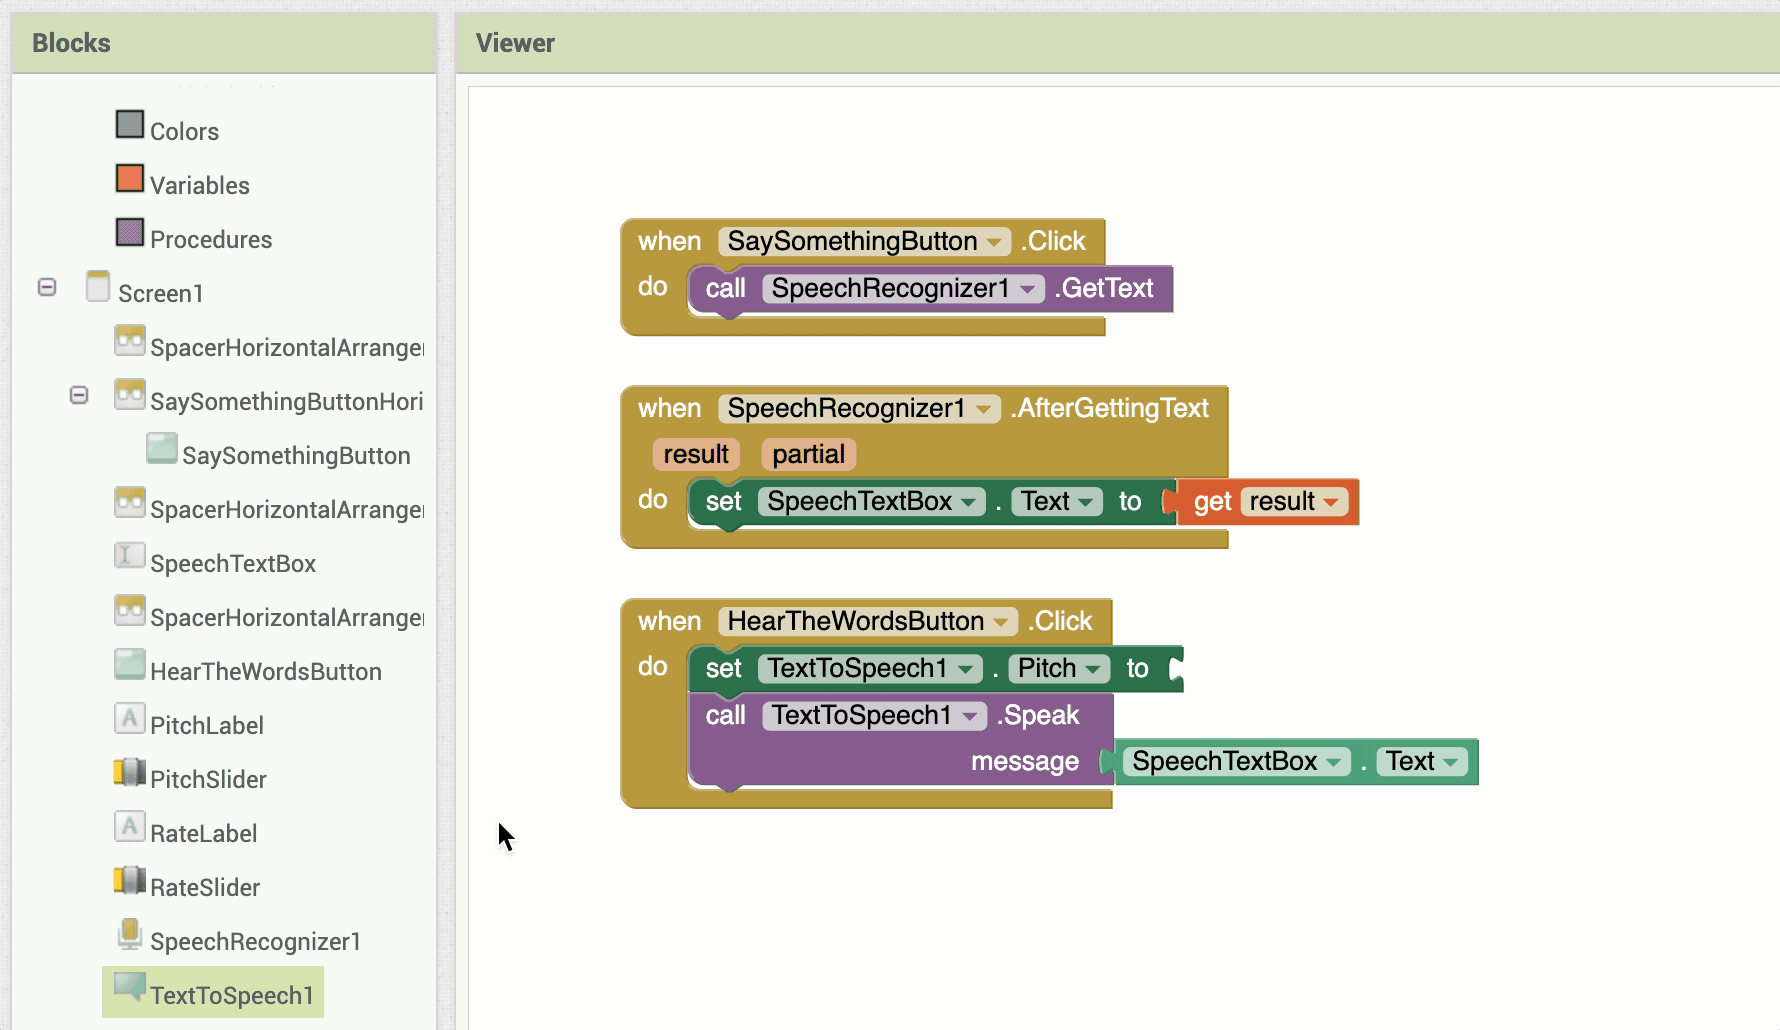Viewport: 1780px width, 1030px height.
Task: Open the SaySomethingButton component dropdown in block
Action: coord(994,242)
